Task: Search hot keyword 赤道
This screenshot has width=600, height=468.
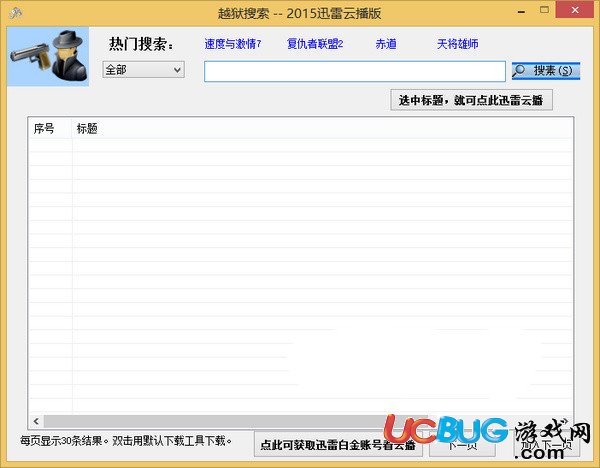Action: (x=386, y=44)
